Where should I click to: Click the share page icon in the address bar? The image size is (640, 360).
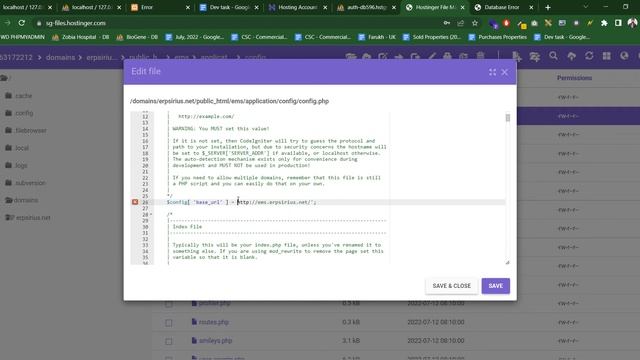pyautogui.click(x=461, y=23)
